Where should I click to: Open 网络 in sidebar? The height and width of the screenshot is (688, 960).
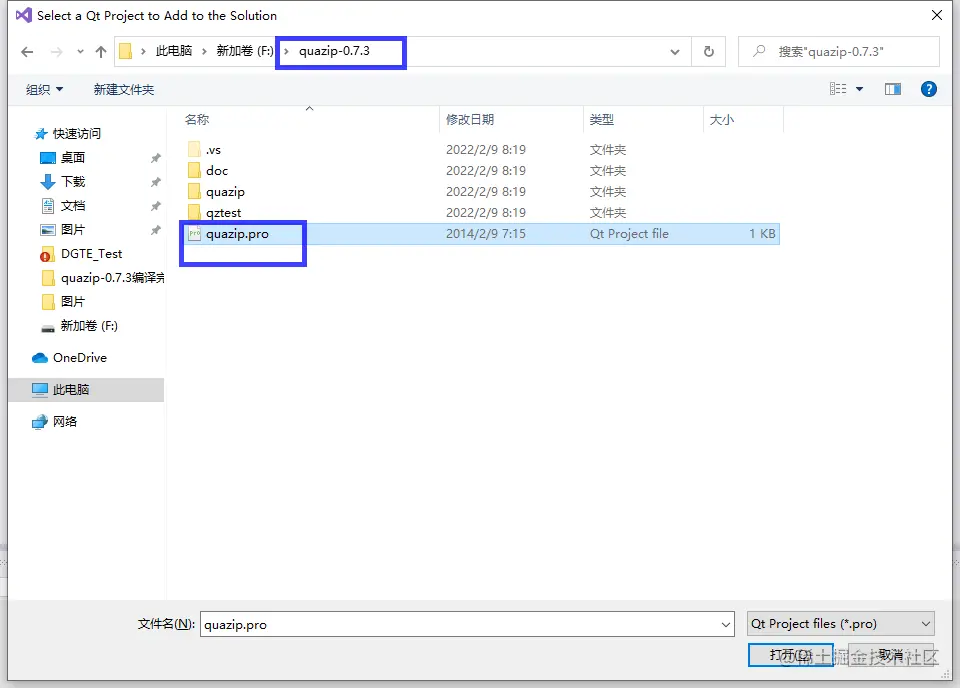(64, 422)
